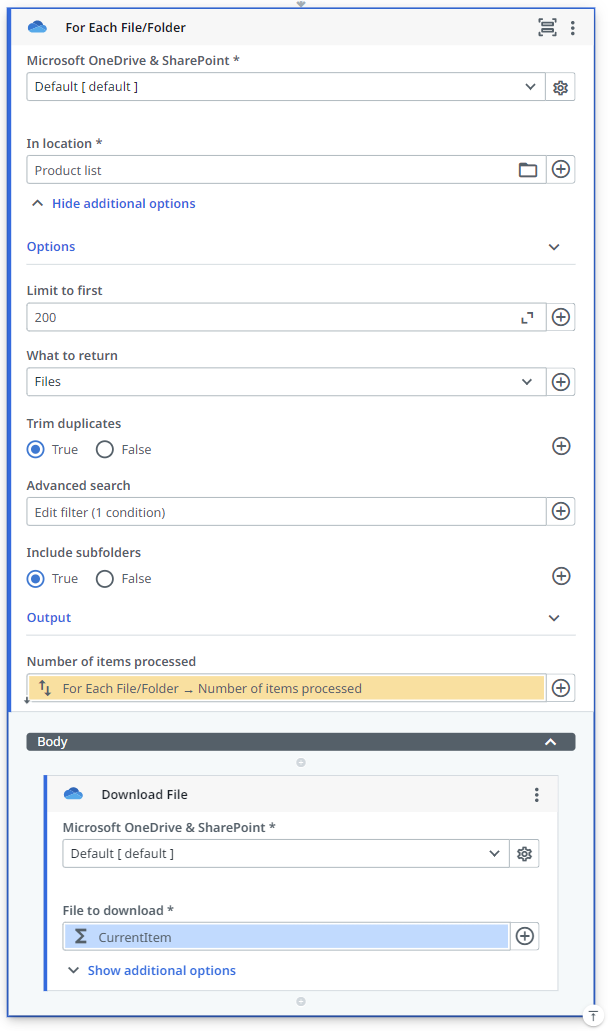The height and width of the screenshot is (1031, 608).
Task: Click the scope focus icon in the For Each header
Action: pyautogui.click(x=547, y=28)
